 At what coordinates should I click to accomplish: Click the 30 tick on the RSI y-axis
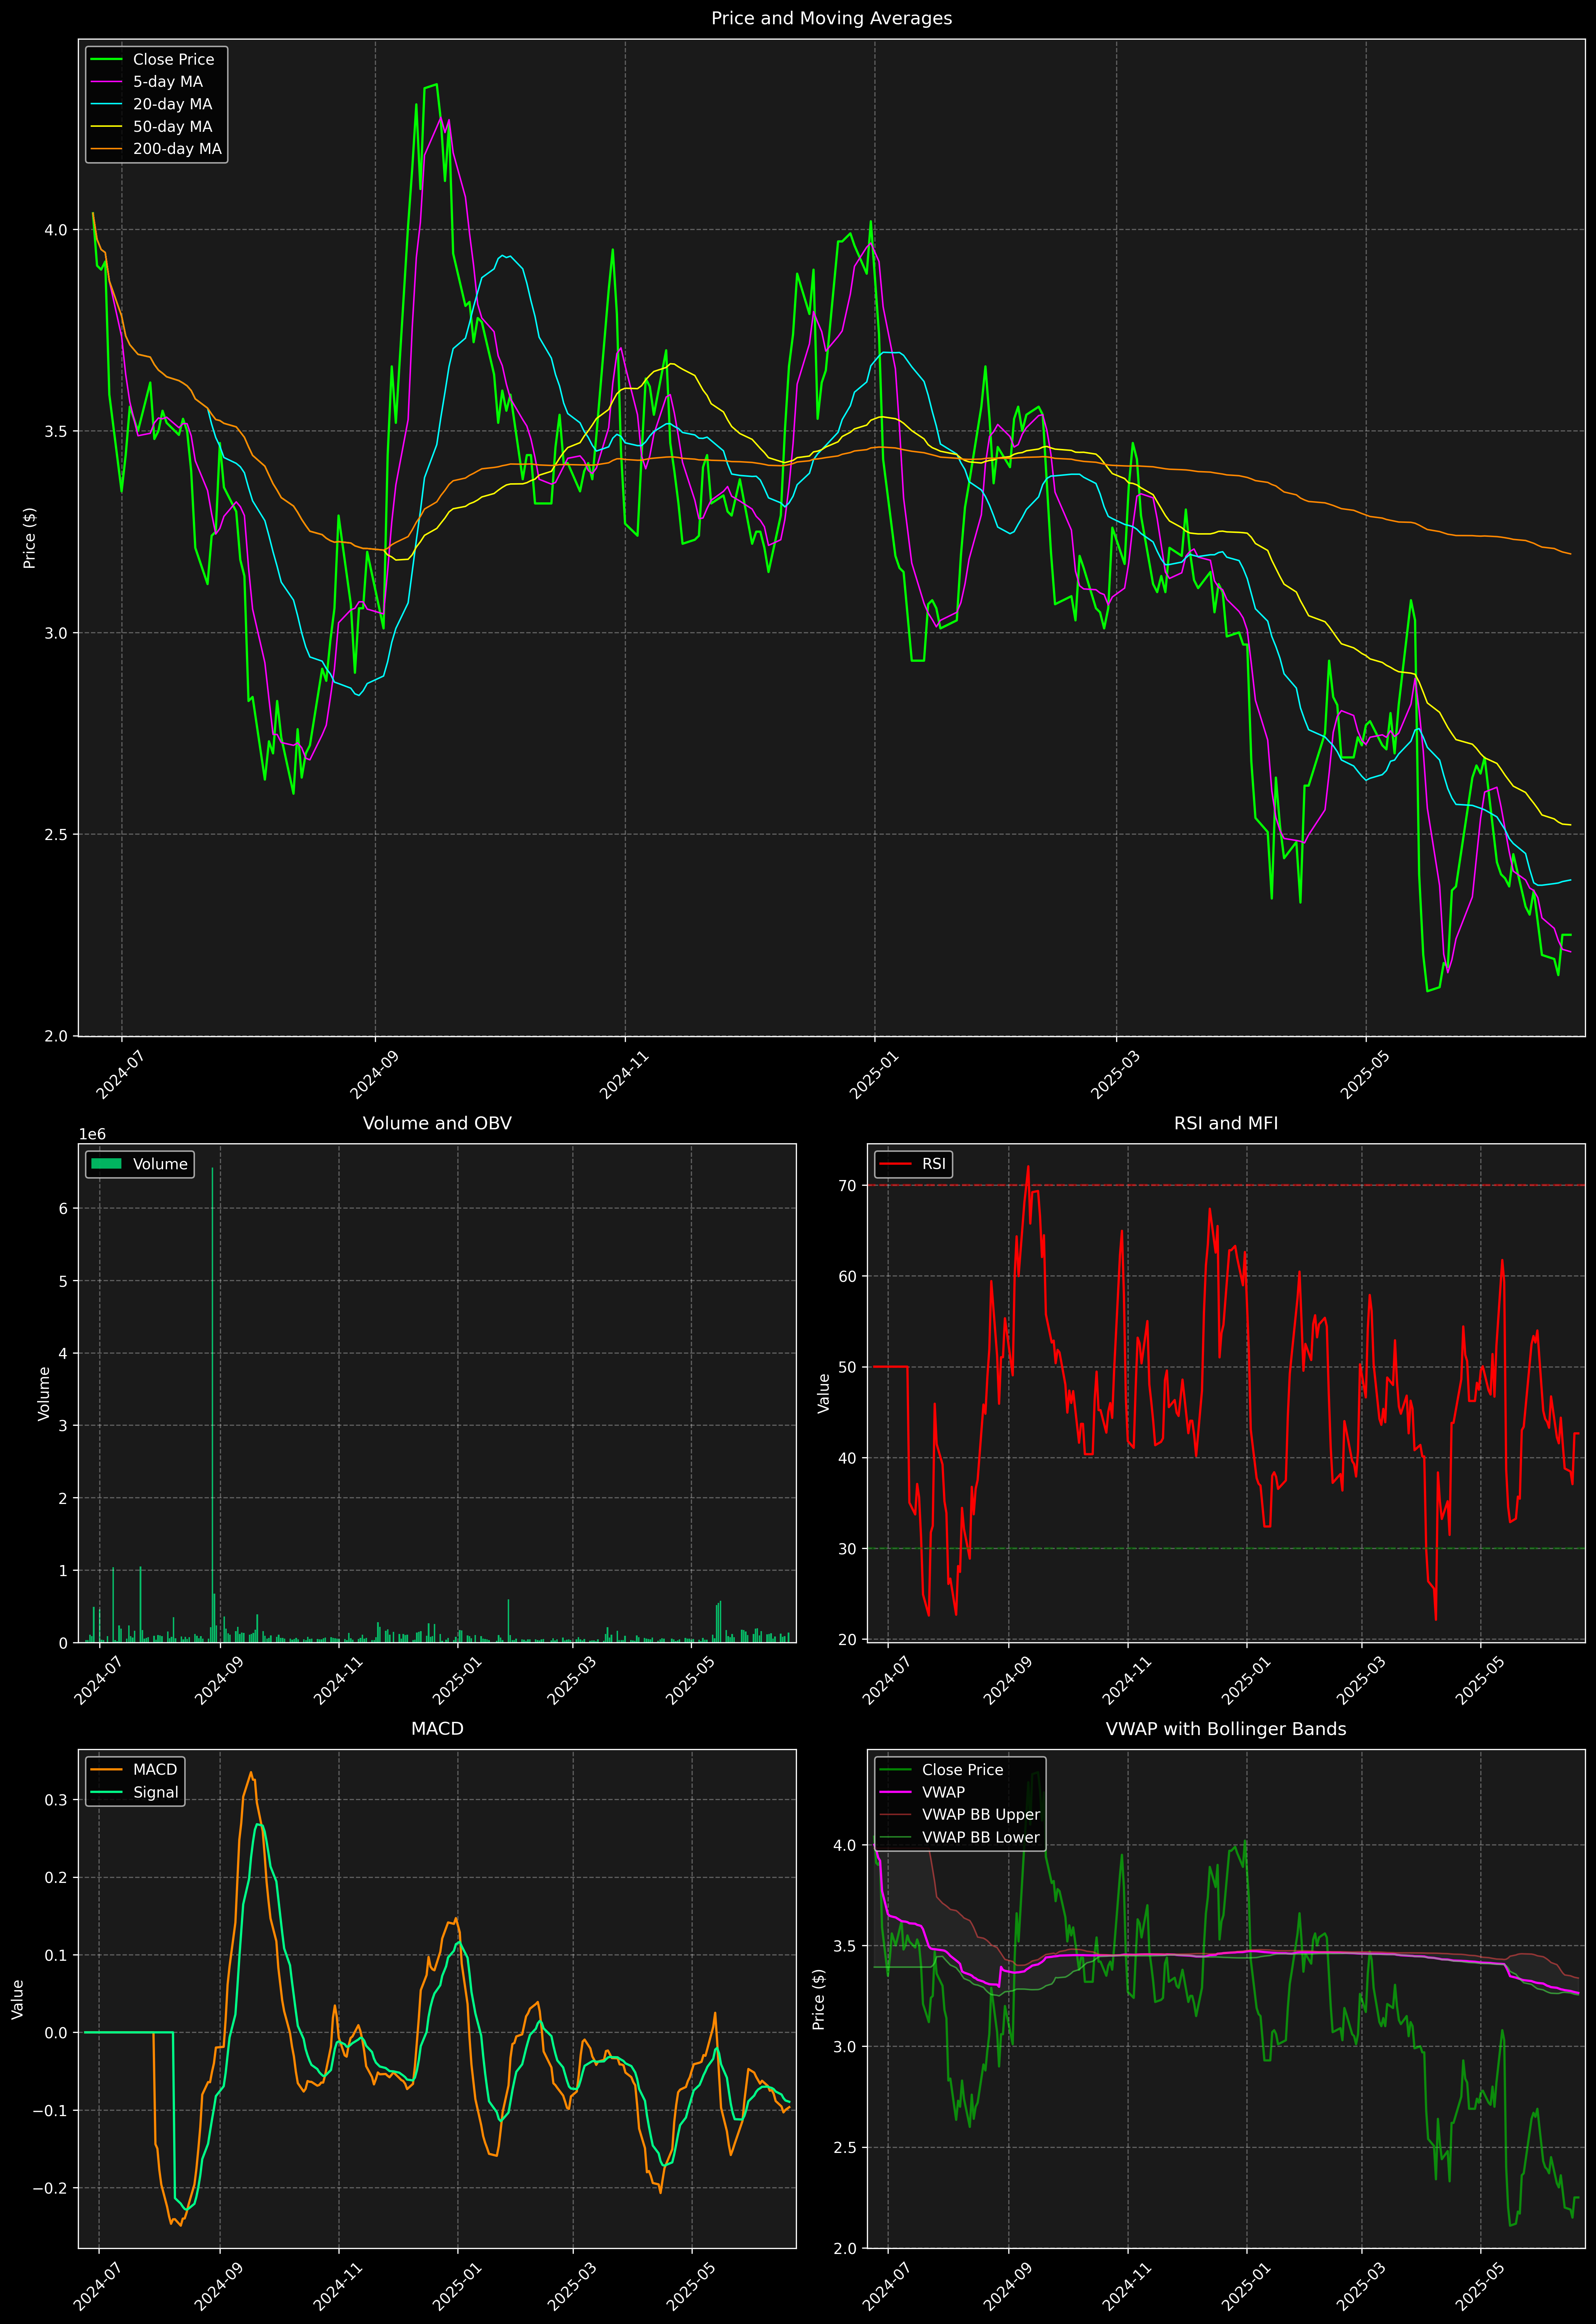pos(848,1549)
